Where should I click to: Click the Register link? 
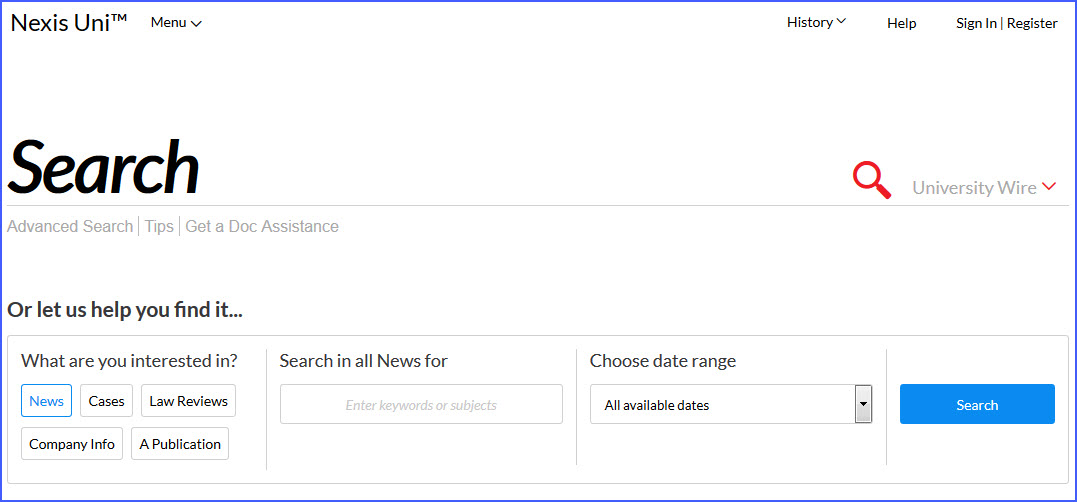click(1032, 23)
